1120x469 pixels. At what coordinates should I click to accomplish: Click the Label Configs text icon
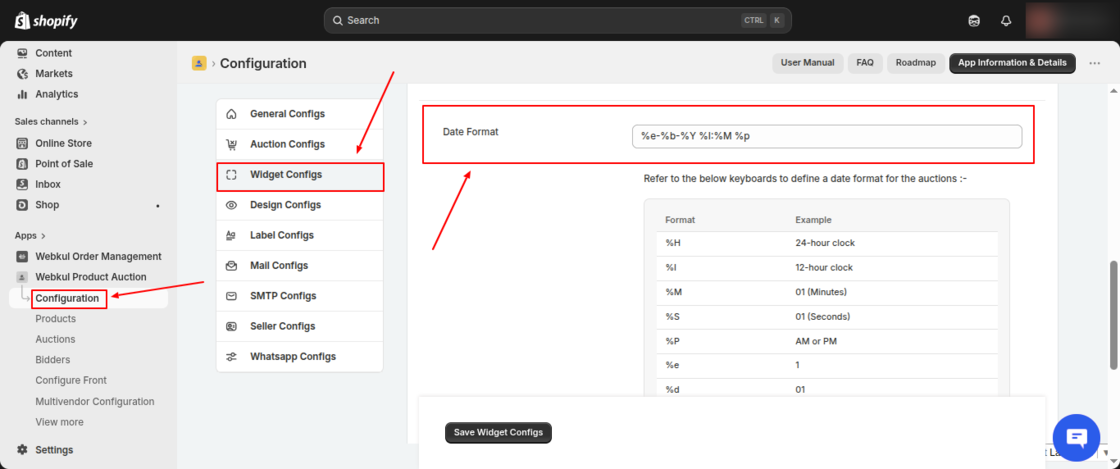click(231, 235)
